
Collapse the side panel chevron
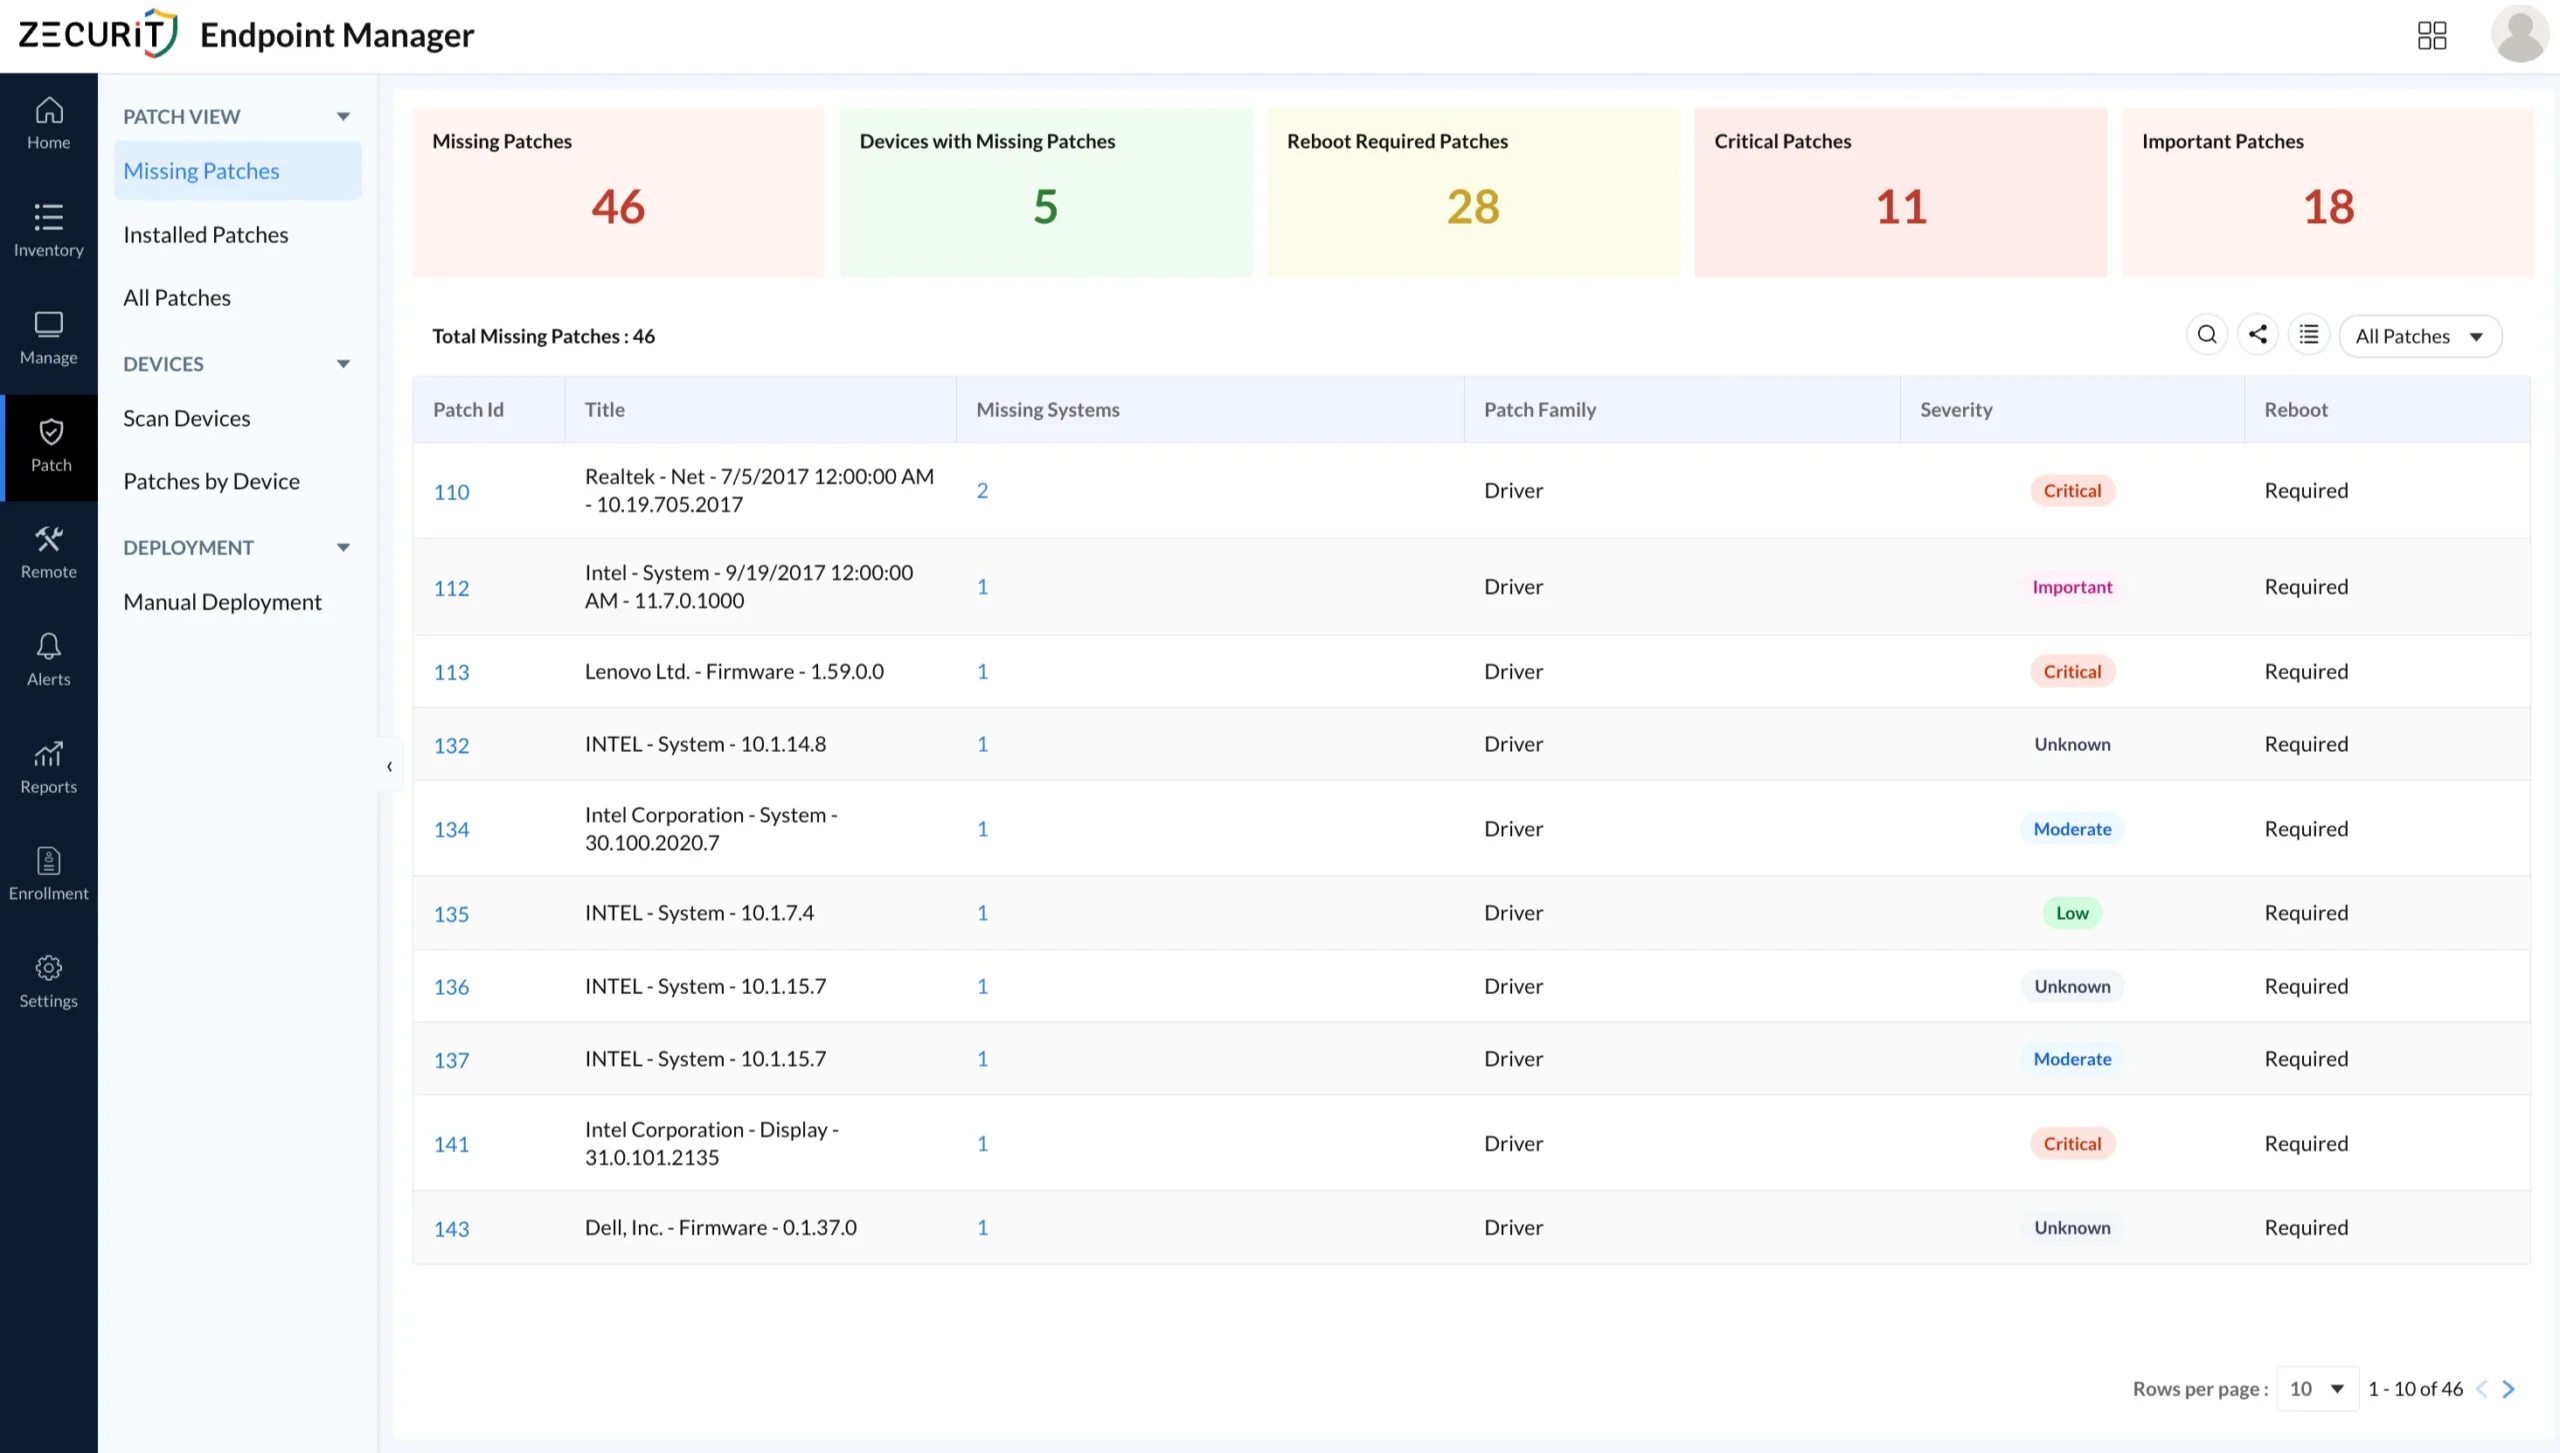[x=389, y=767]
